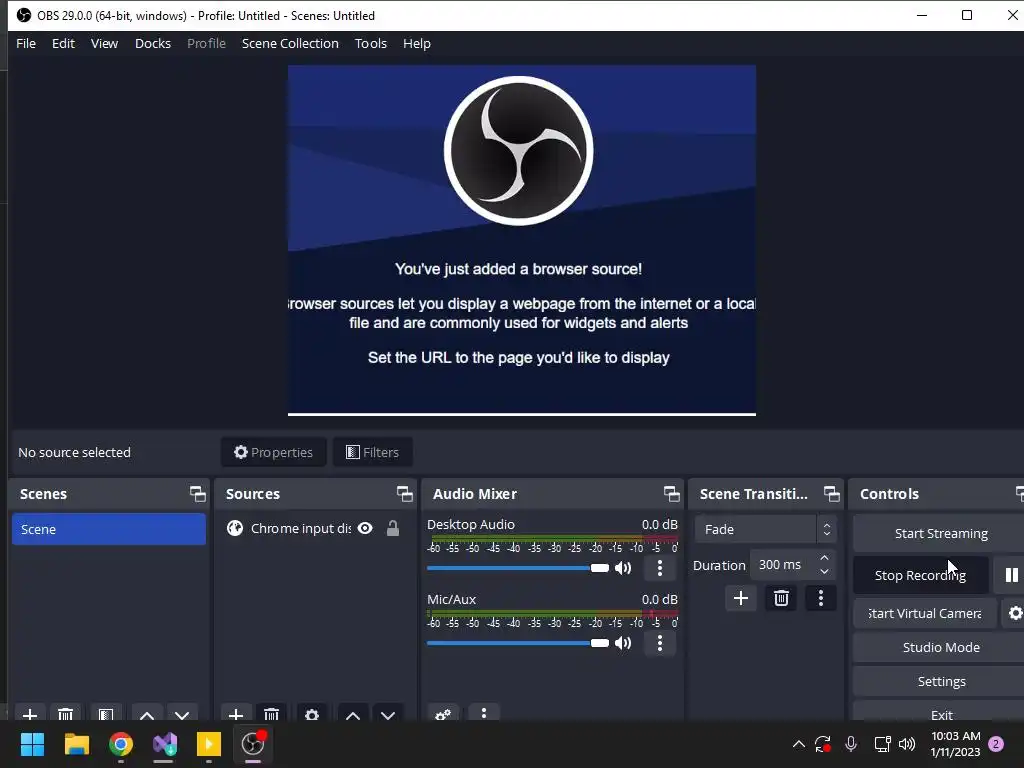The width and height of the screenshot is (1024, 768).
Task: Toggle visibility of Chrome input source
Action: (365, 528)
